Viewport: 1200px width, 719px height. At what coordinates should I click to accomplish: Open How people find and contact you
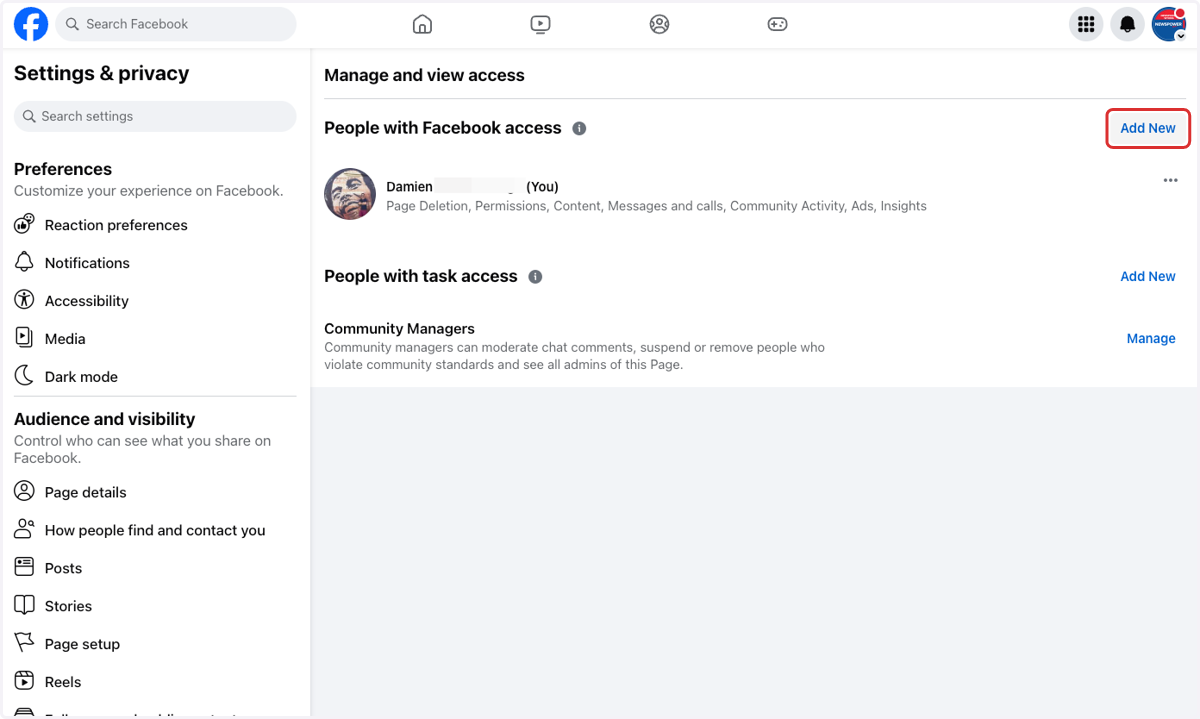point(155,530)
